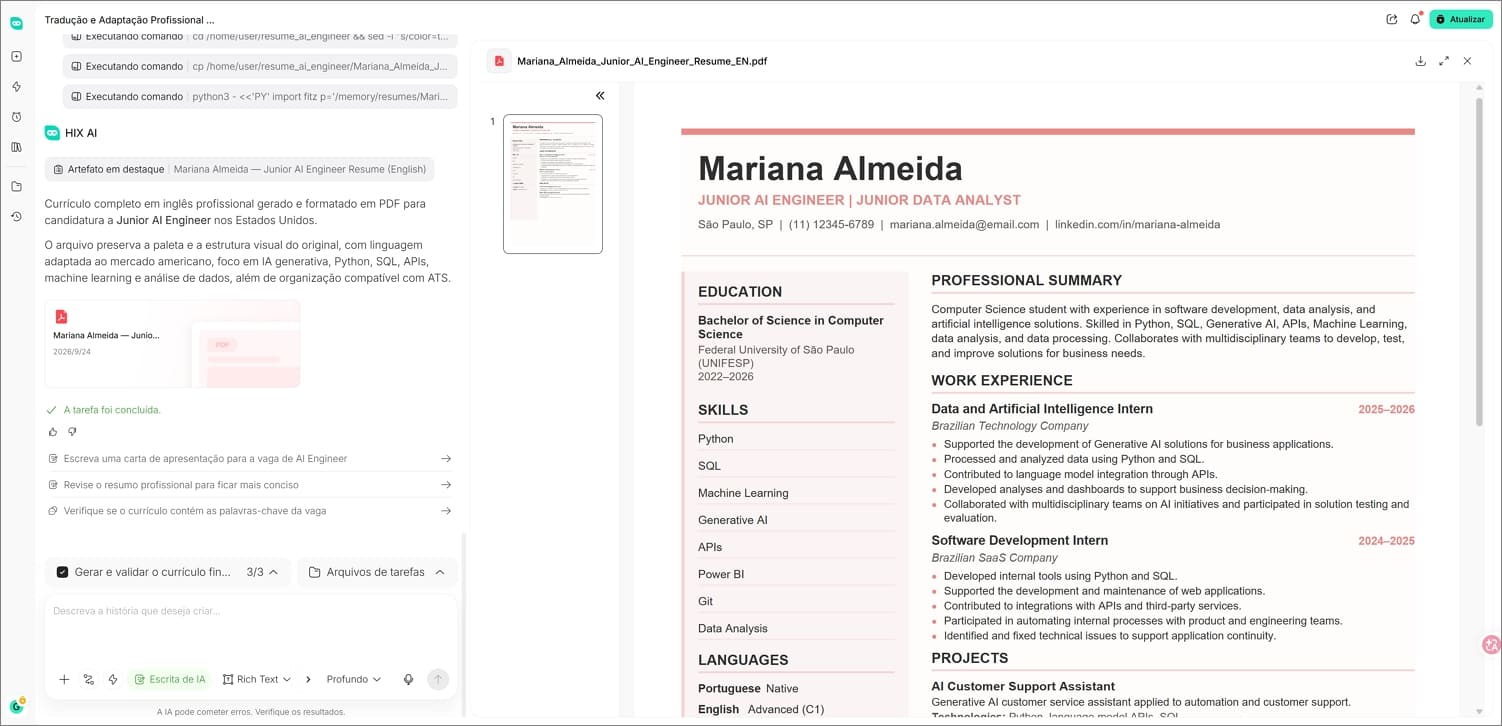The image size is (1502, 726).
Task: Open the library books sidebar icon
Action: point(16,147)
